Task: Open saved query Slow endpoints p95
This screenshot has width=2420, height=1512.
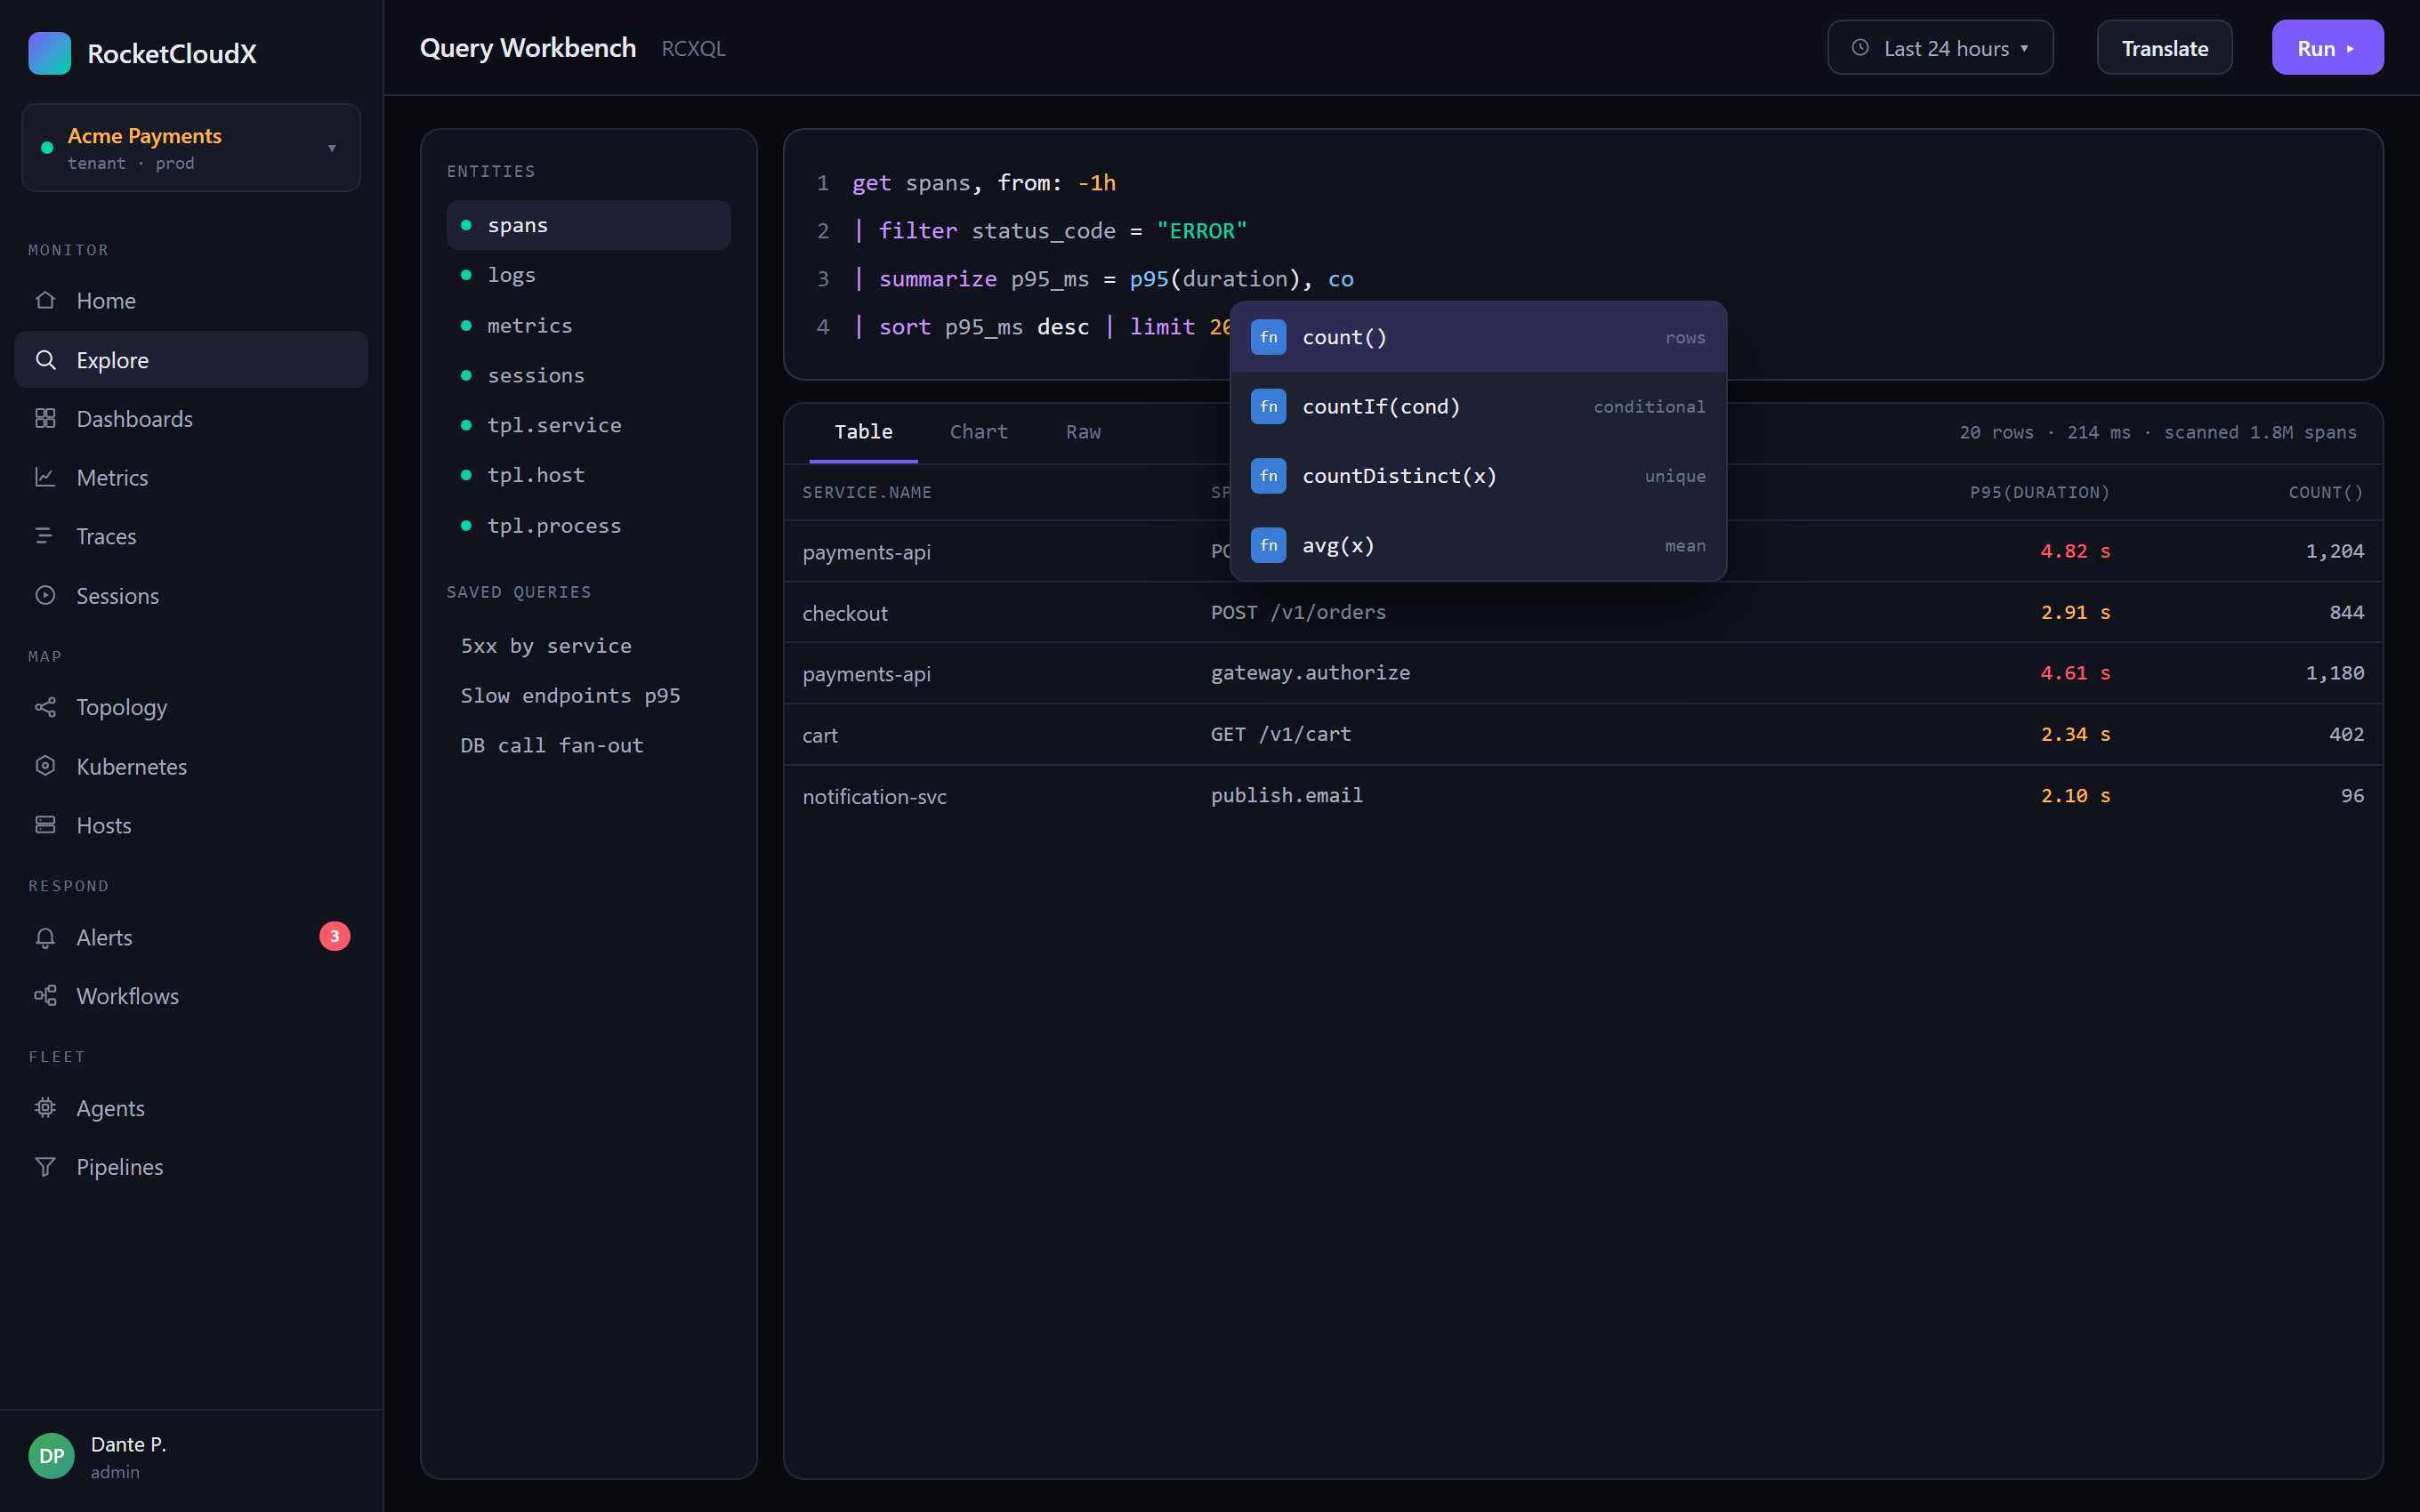Action: point(570,695)
